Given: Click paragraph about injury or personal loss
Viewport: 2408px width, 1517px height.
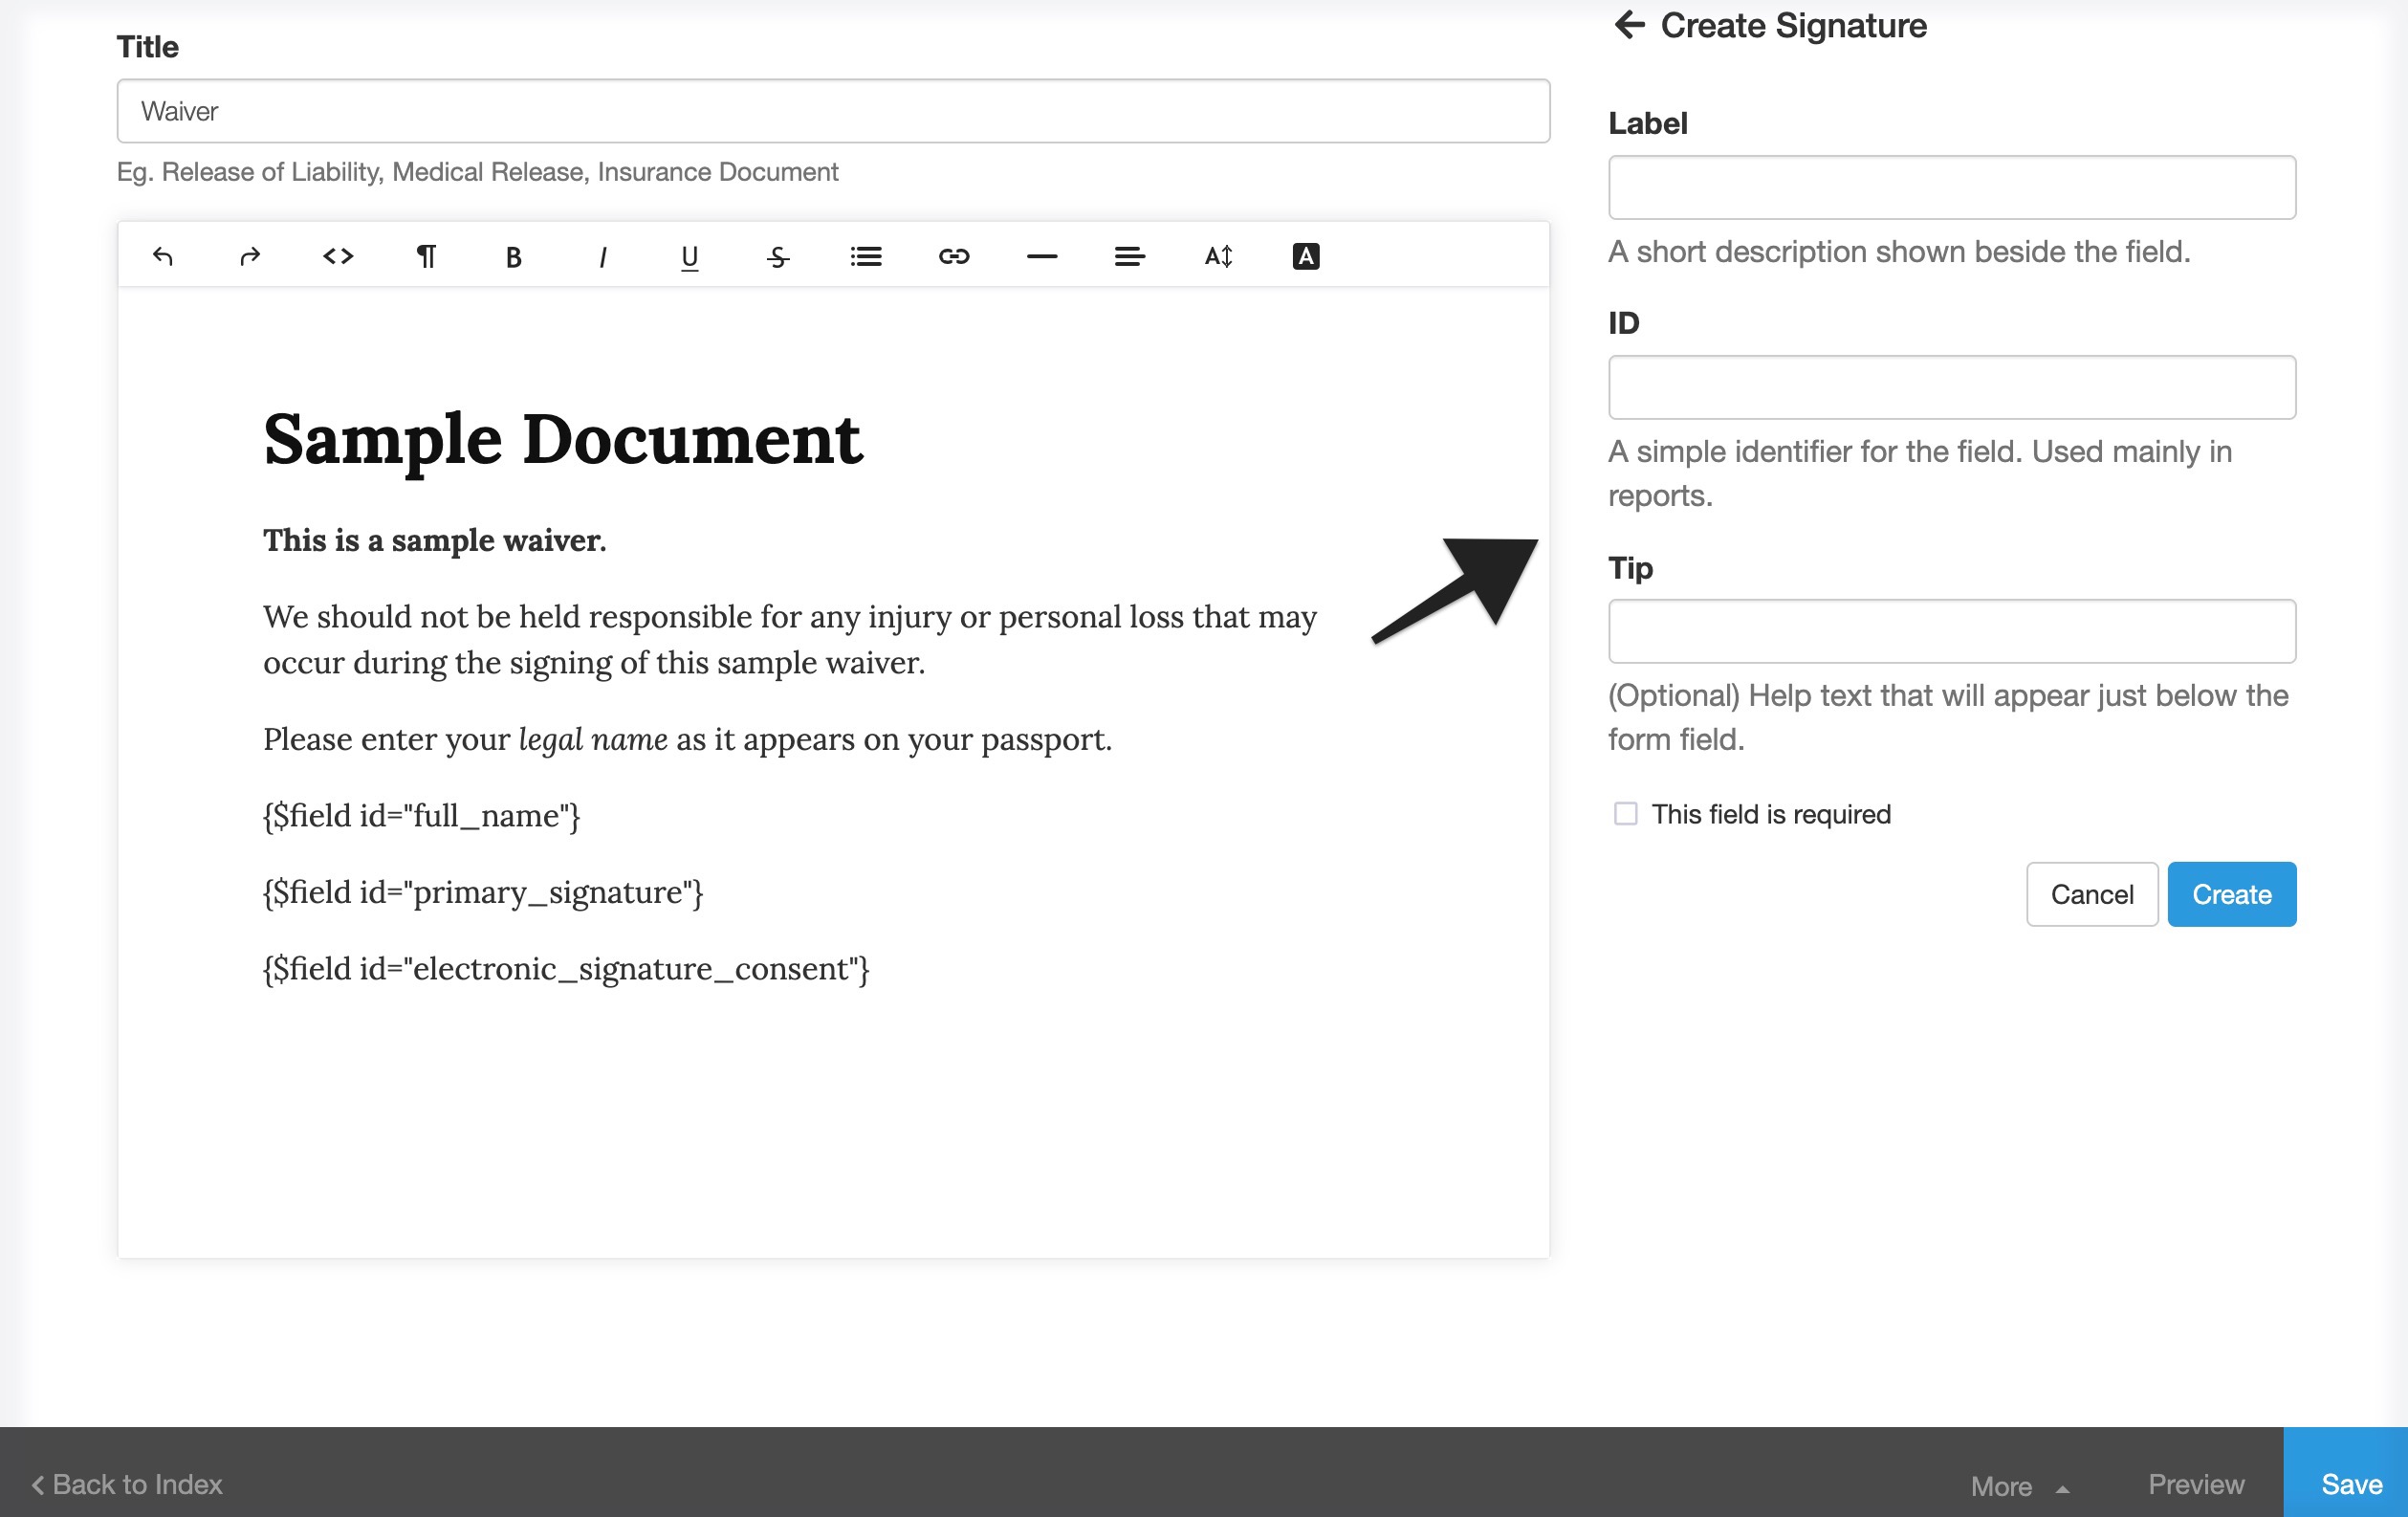Looking at the screenshot, I should 790,640.
